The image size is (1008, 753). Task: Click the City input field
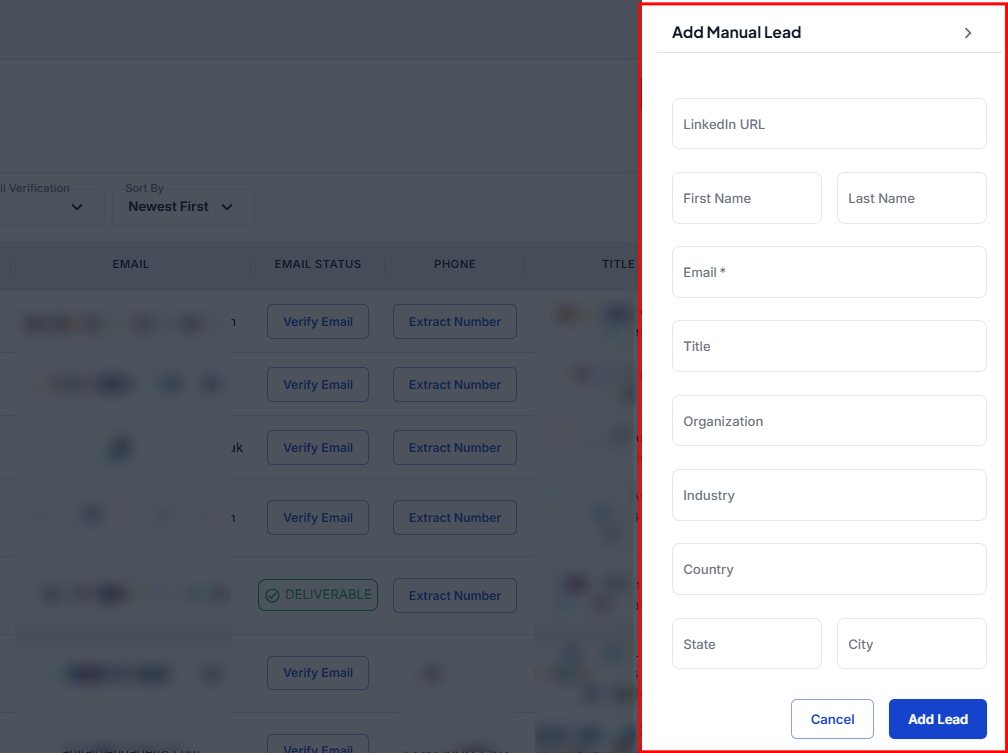coord(911,644)
